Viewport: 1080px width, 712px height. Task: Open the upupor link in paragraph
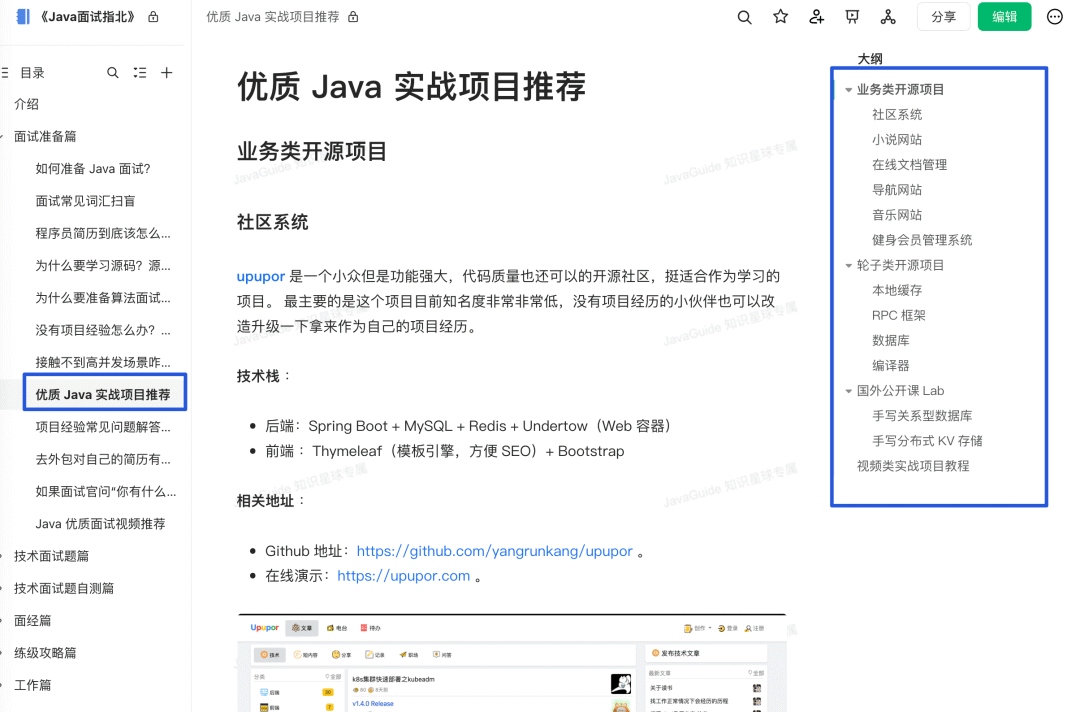[260, 276]
